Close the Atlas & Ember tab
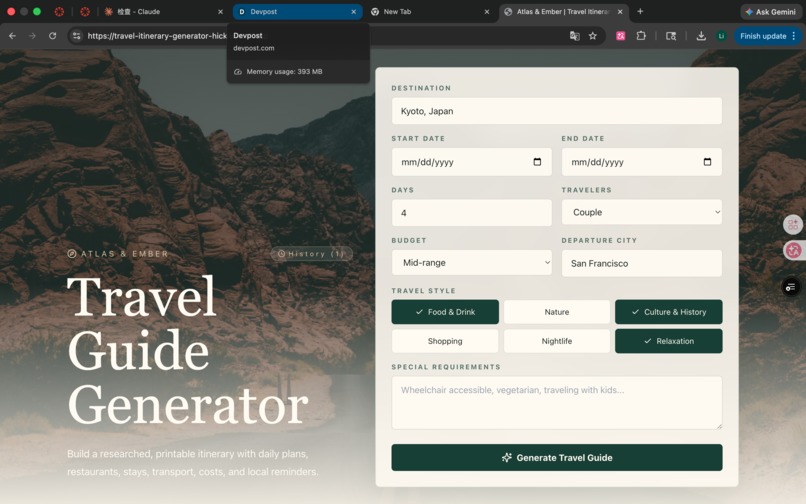The width and height of the screenshot is (806, 504). [x=620, y=11]
